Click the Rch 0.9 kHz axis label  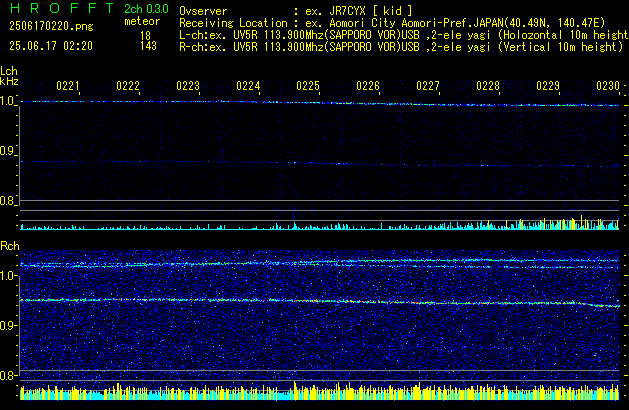coord(7,325)
